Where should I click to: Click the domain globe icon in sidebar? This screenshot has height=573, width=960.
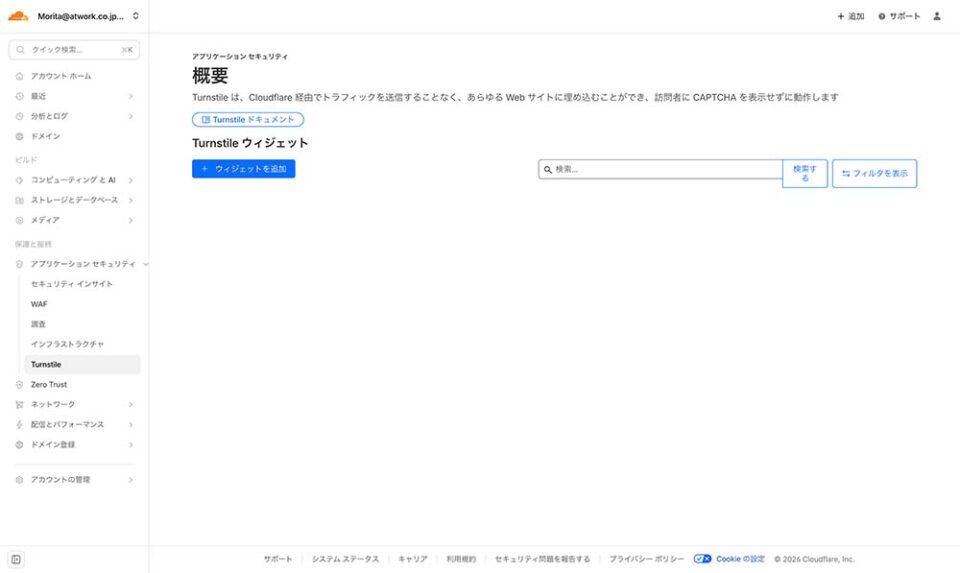[x=20, y=136]
